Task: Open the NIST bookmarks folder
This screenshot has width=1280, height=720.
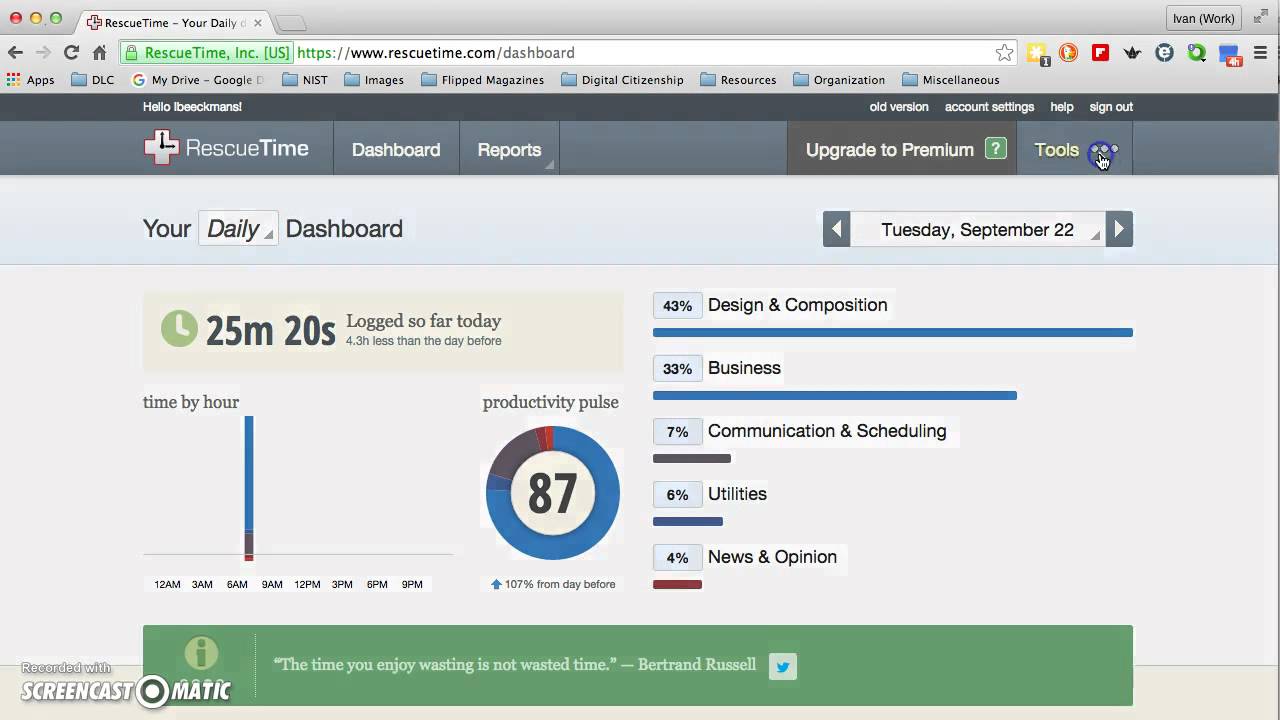Action: (305, 80)
